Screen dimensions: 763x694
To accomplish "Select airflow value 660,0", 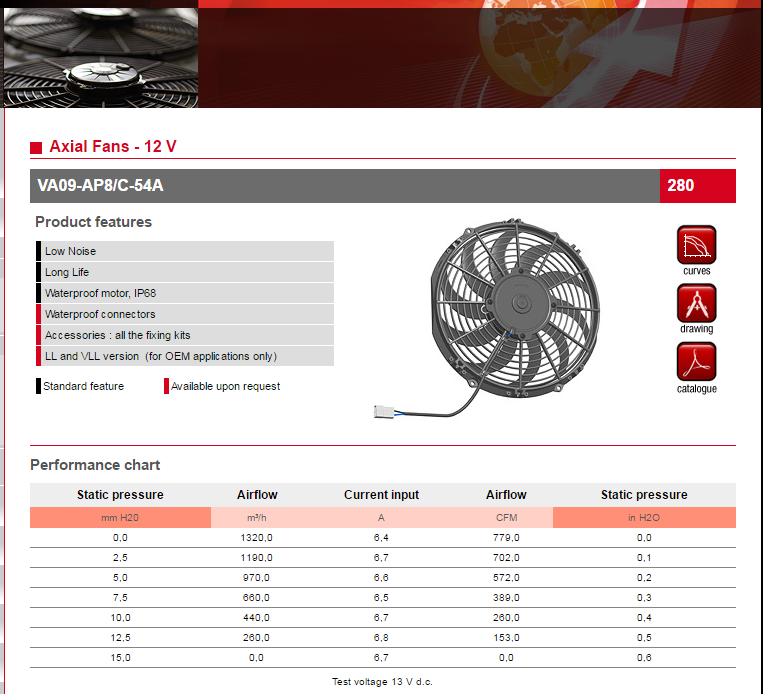I will click(x=256, y=598).
